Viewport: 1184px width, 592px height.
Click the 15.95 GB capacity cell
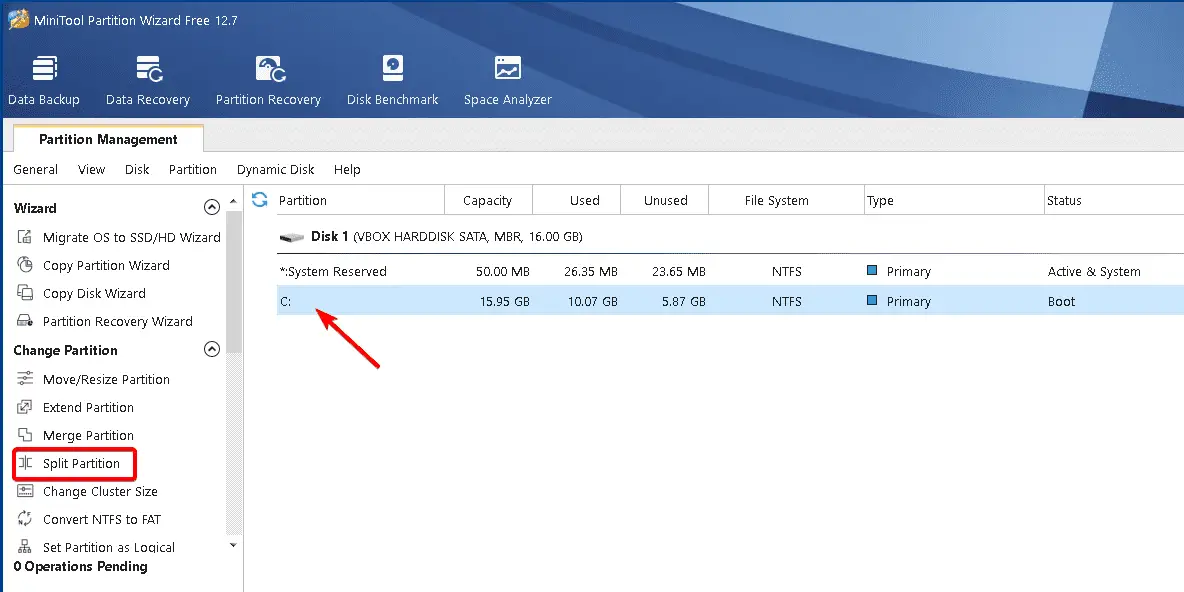504,301
